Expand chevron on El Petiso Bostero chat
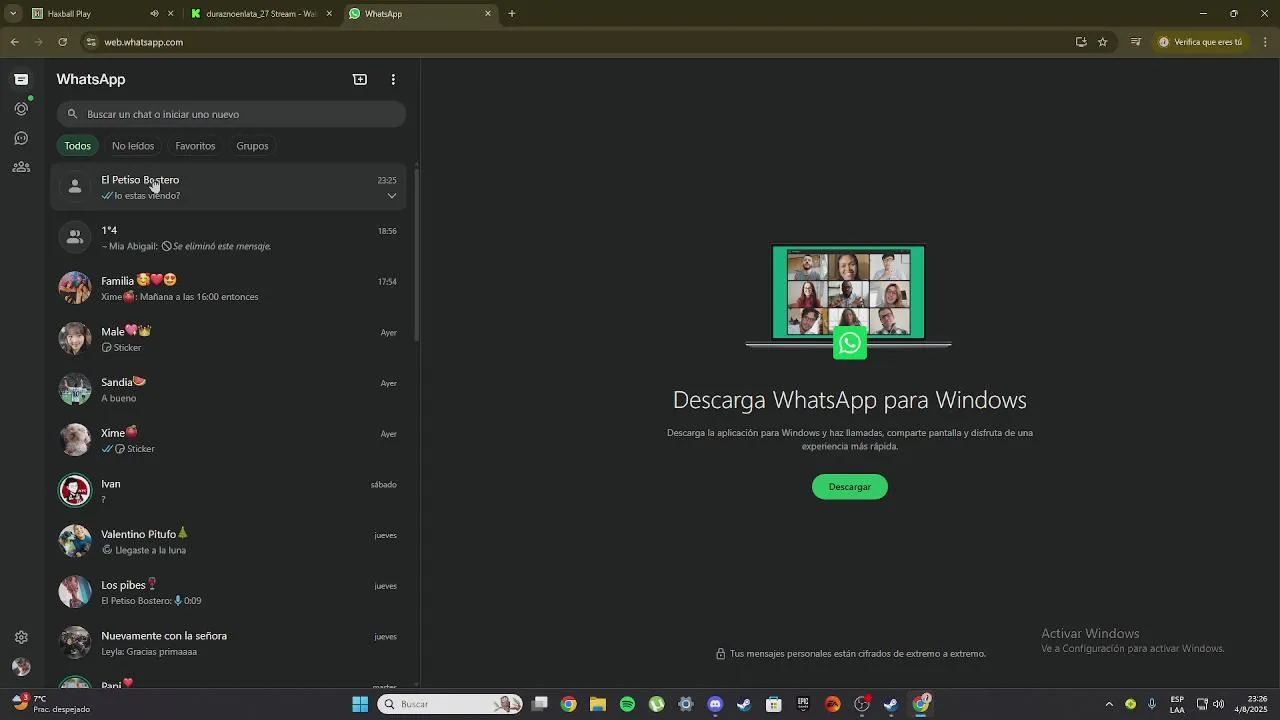 pyautogui.click(x=392, y=196)
